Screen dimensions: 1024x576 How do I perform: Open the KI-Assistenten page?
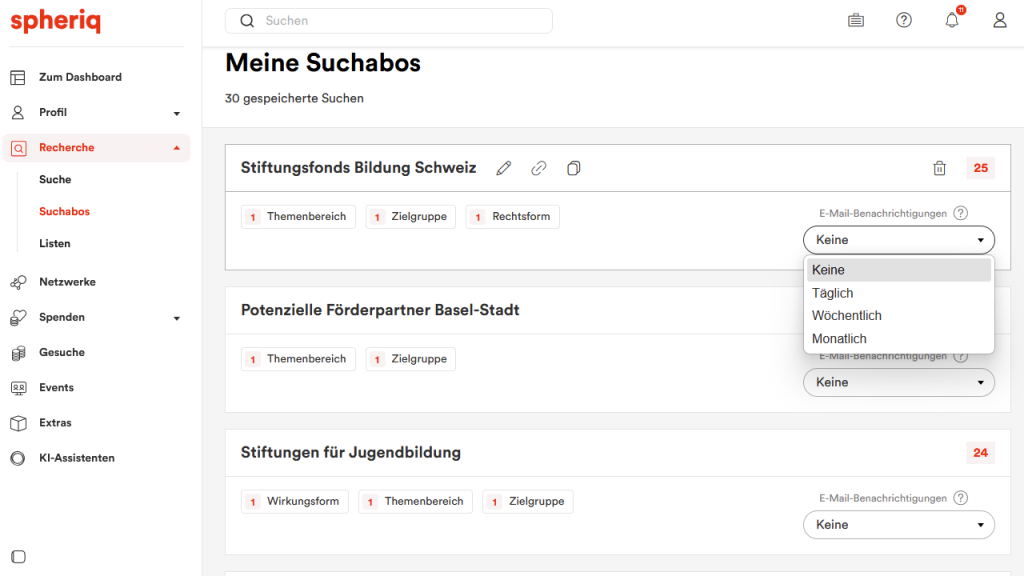pyautogui.click(x=77, y=458)
